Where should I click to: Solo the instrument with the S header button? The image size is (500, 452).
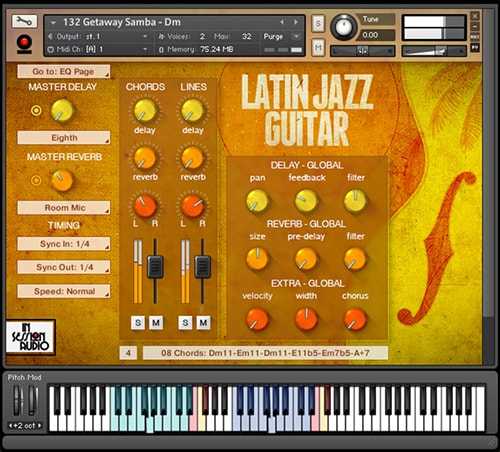point(318,24)
